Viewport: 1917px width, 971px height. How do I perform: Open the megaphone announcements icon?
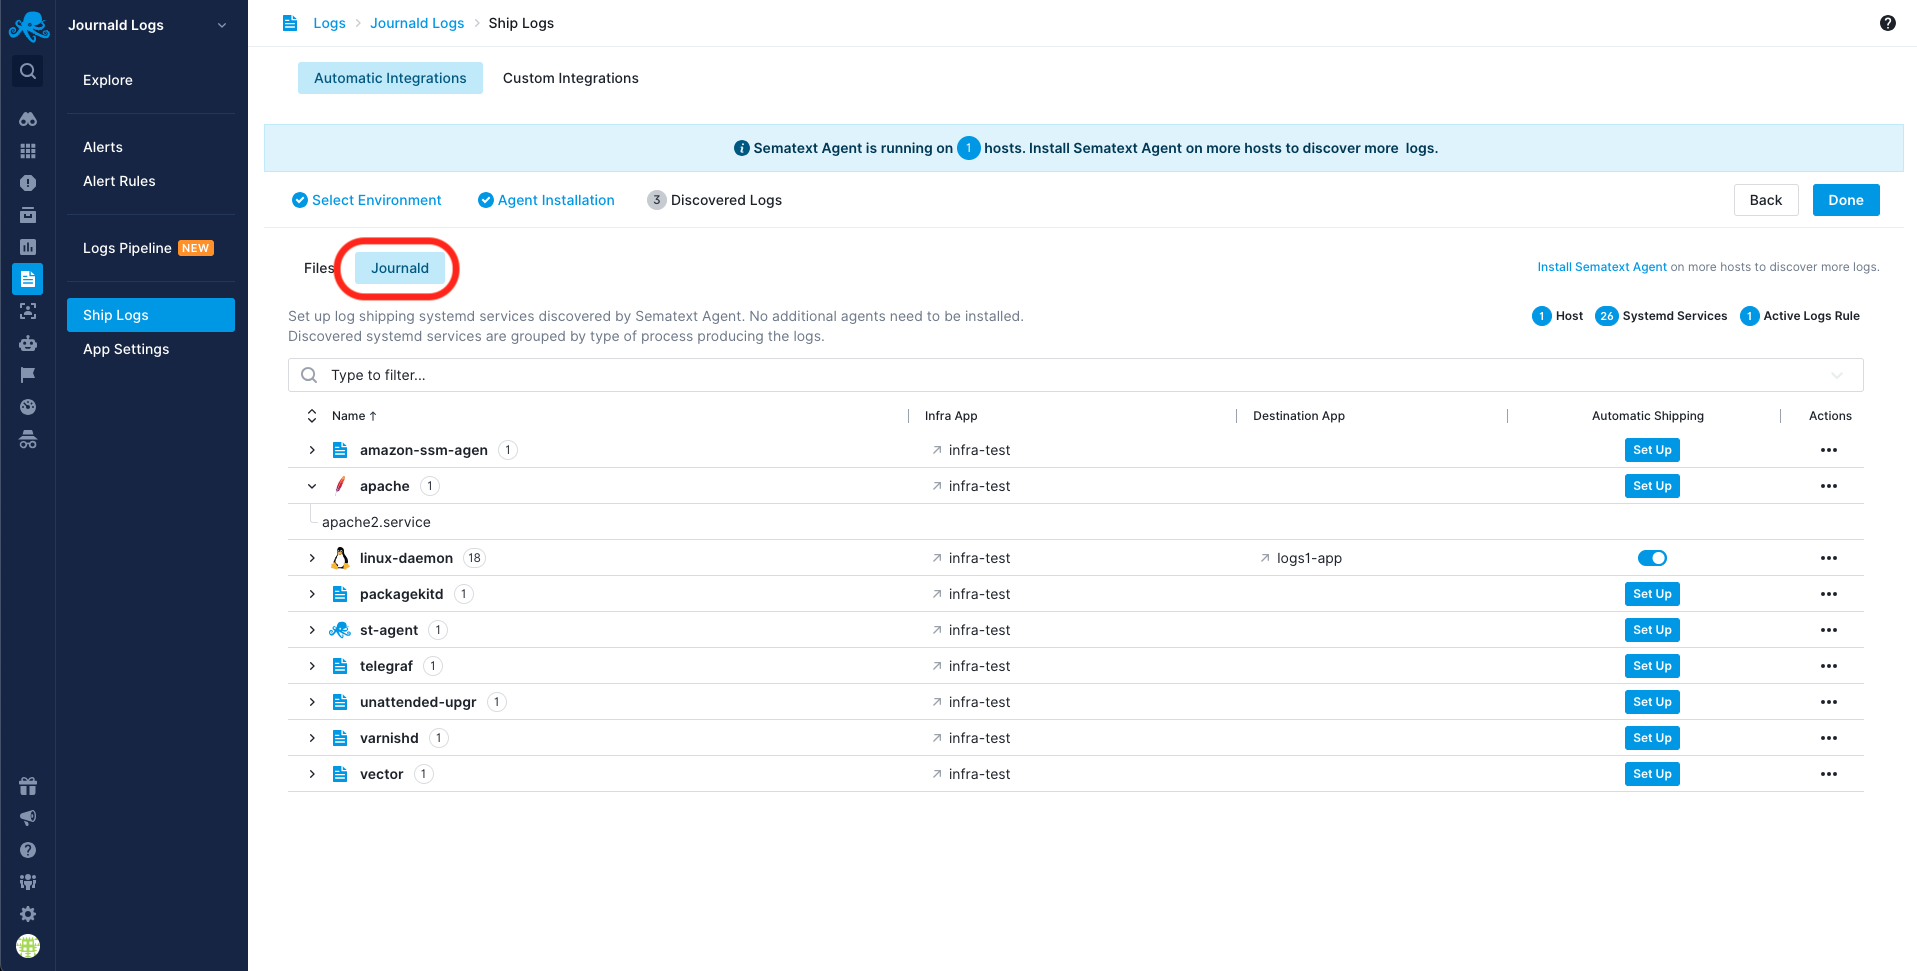28,818
